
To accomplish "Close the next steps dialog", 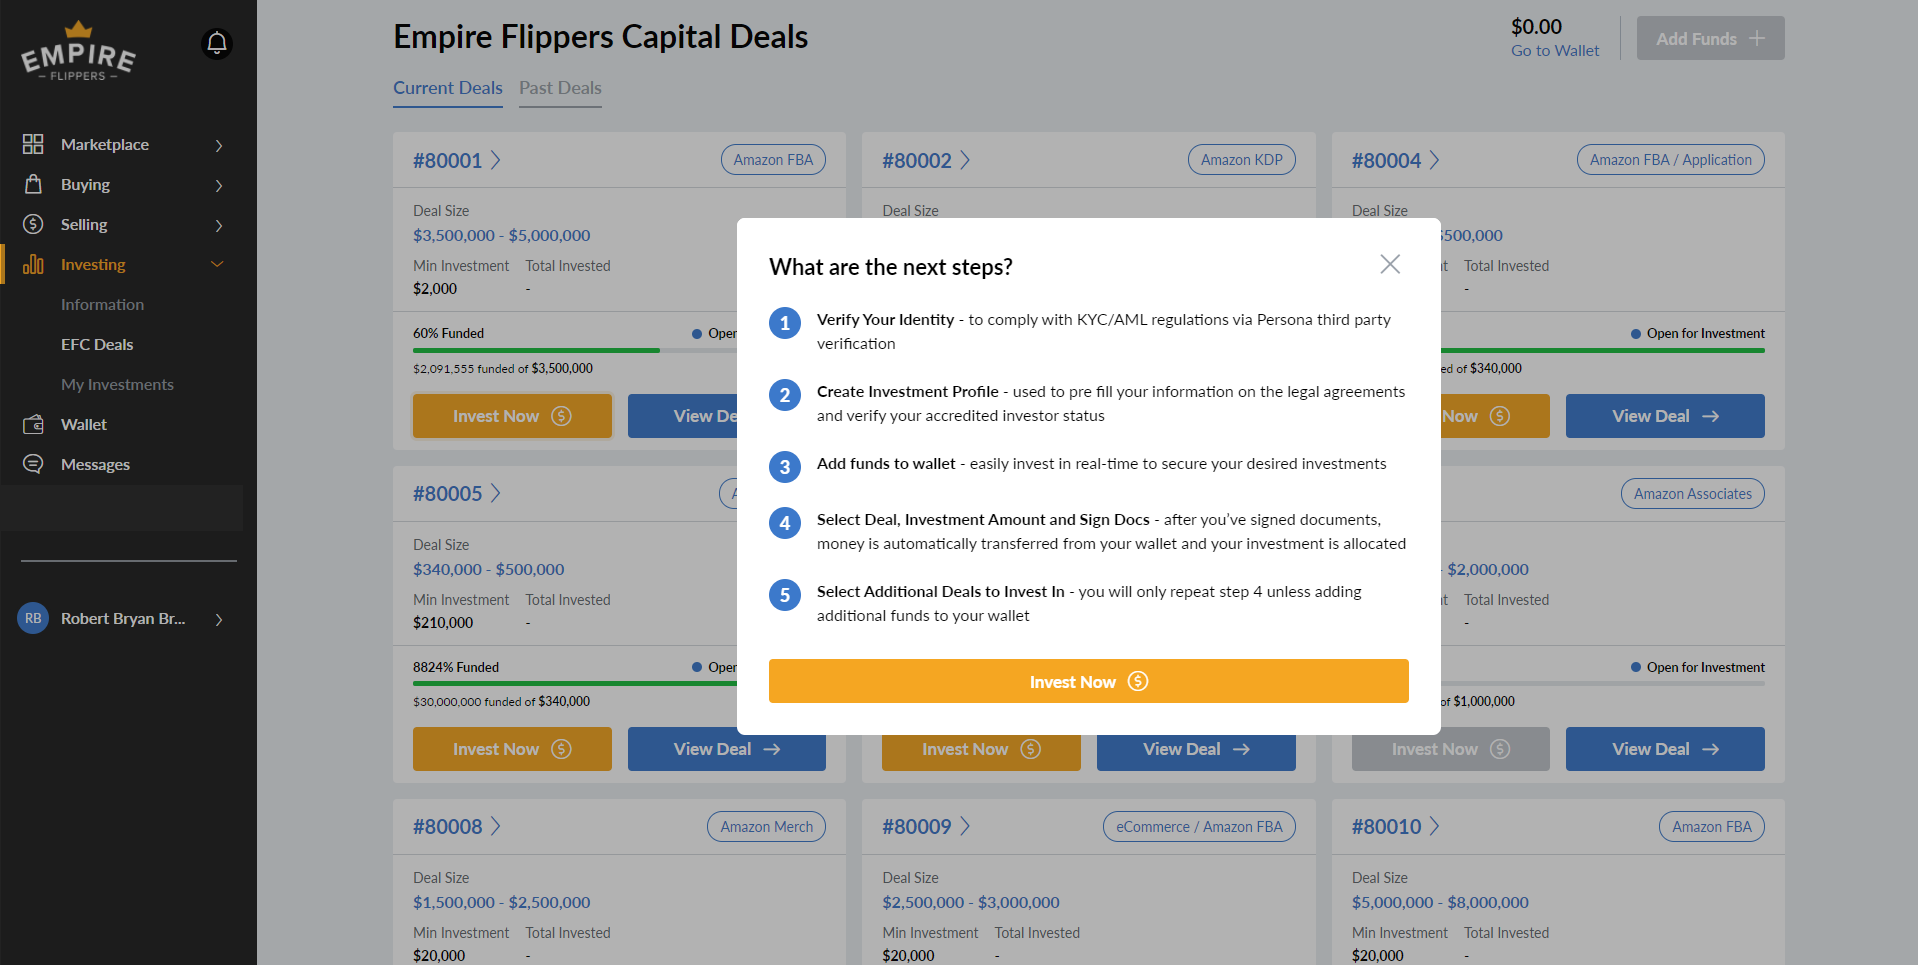I will pyautogui.click(x=1390, y=264).
